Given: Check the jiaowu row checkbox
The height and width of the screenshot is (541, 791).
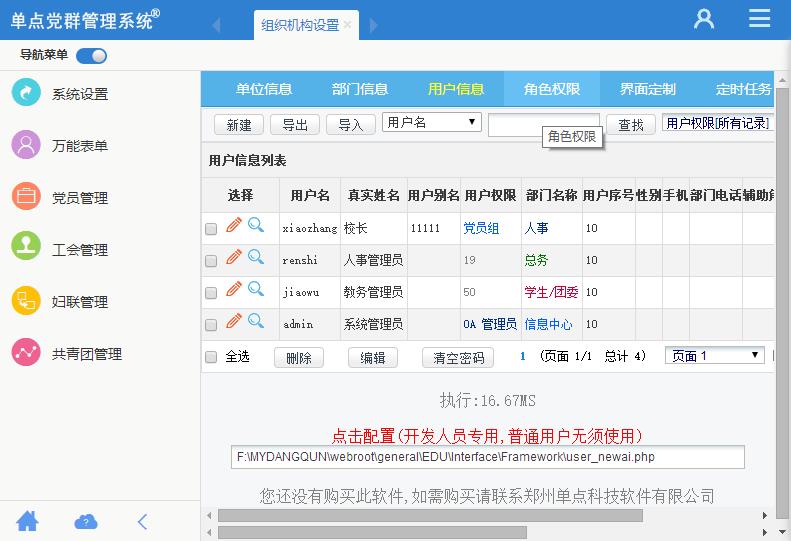Looking at the screenshot, I should click(211, 292).
